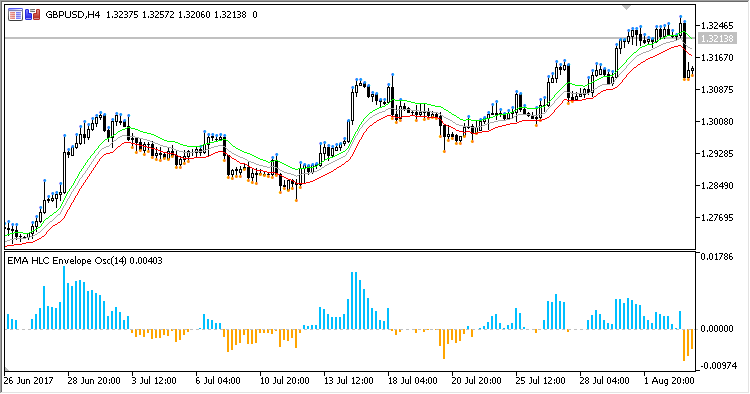The width and height of the screenshot is (750, 394).
Task: Click oscillator scale value -0.00974
Action: pos(717,366)
